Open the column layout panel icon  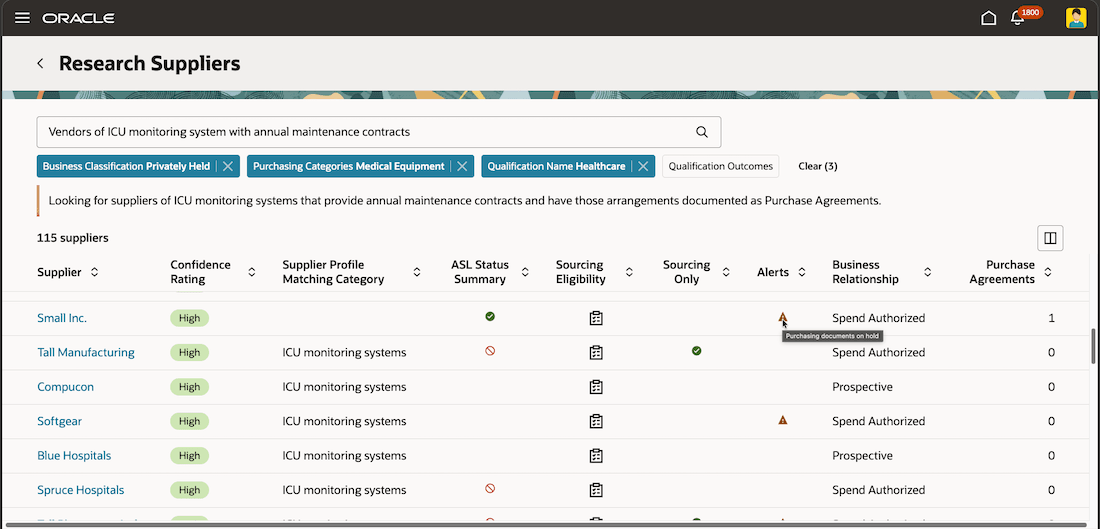point(1050,238)
